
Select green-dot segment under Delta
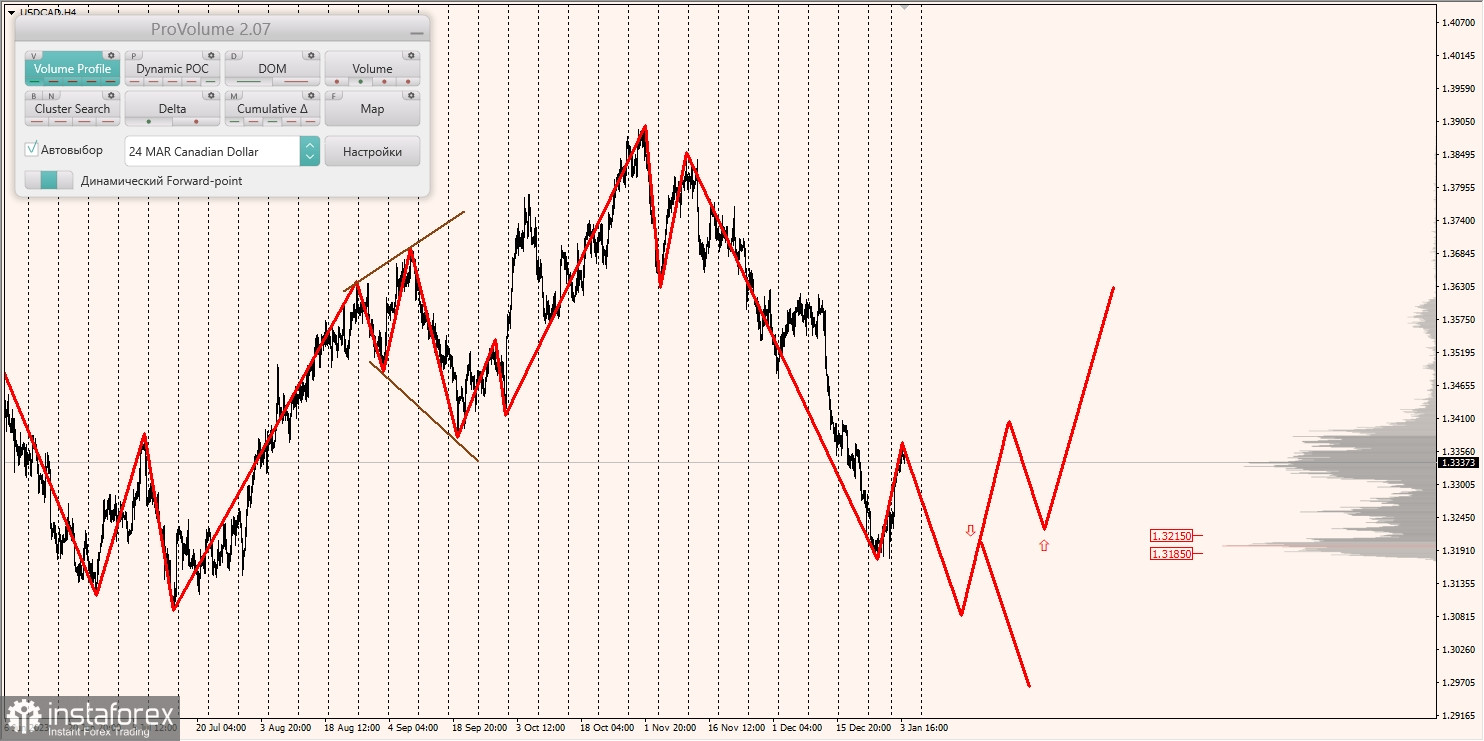click(148, 122)
